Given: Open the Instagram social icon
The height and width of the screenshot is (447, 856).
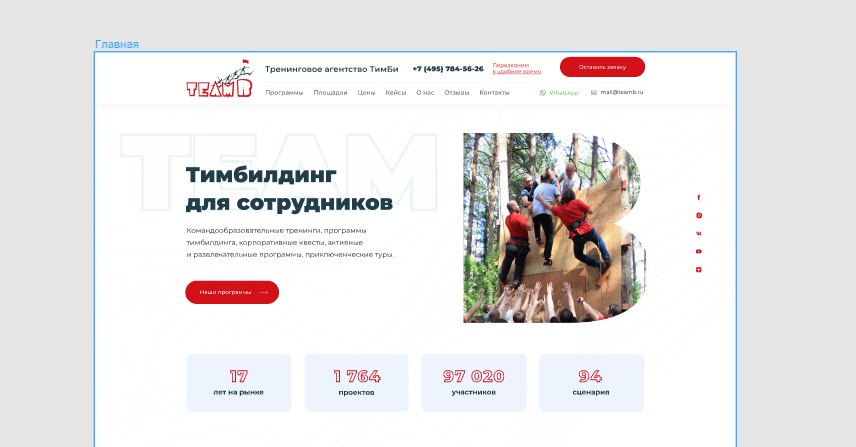Looking at the screenshot, I should tap(699, 216).
